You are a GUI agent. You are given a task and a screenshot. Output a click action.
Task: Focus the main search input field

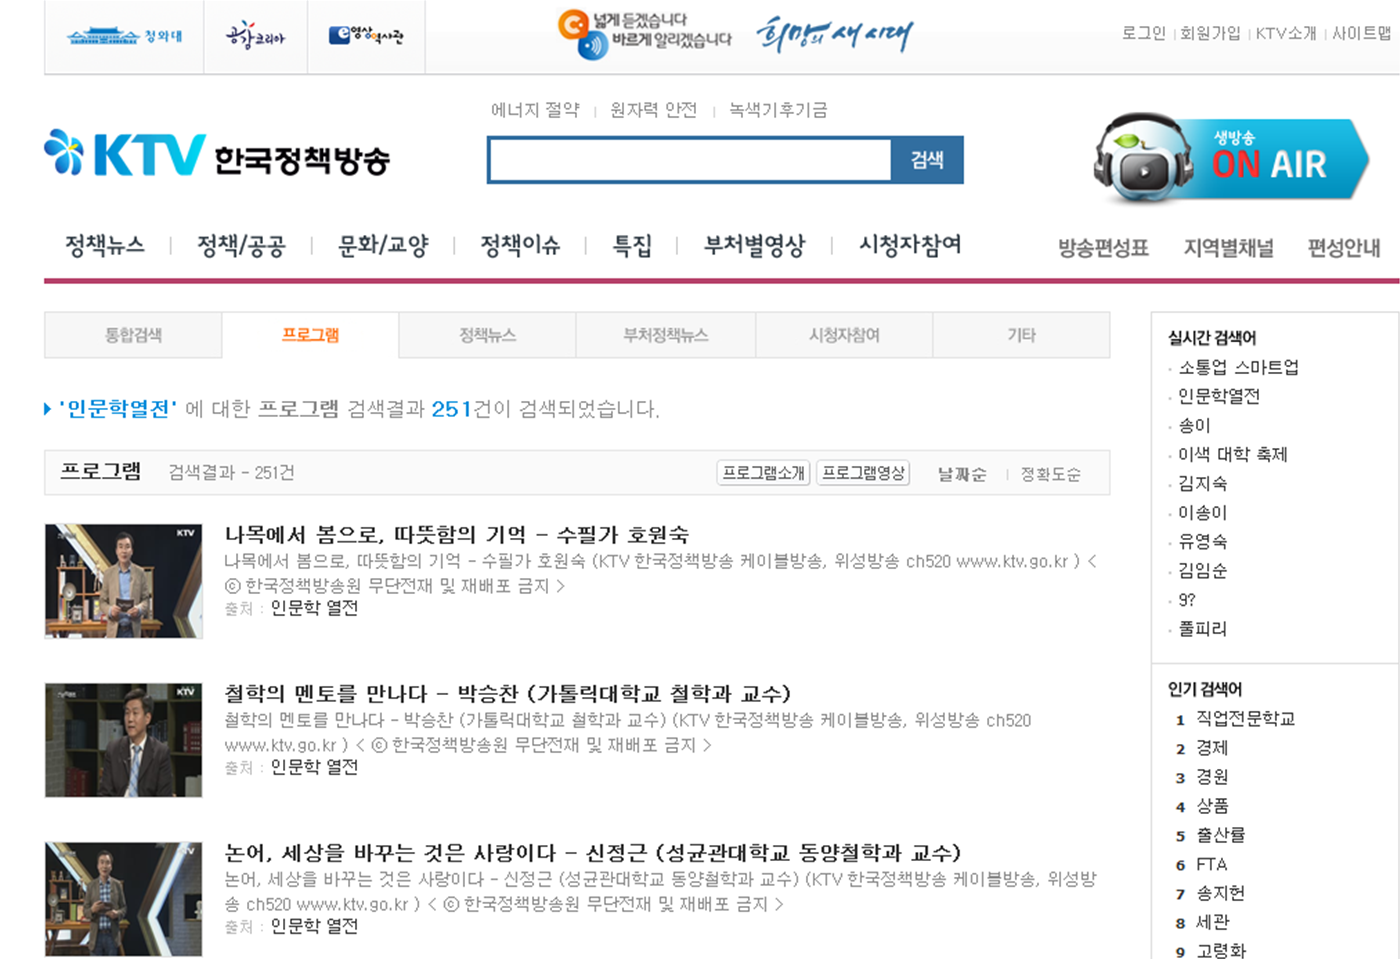point(689,160)
